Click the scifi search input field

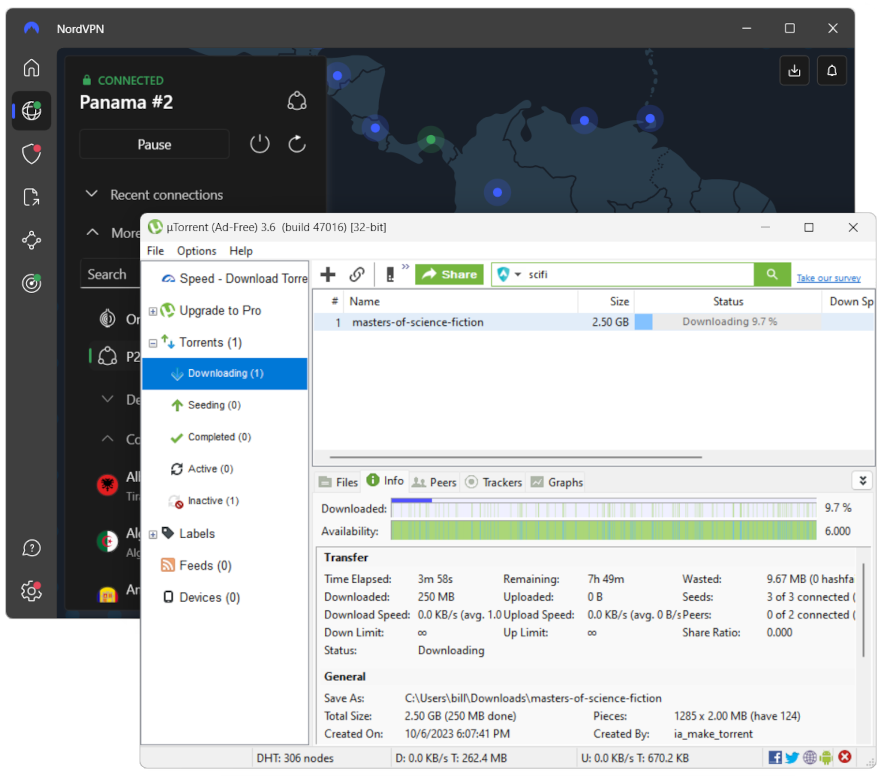[x=639, y=275]
